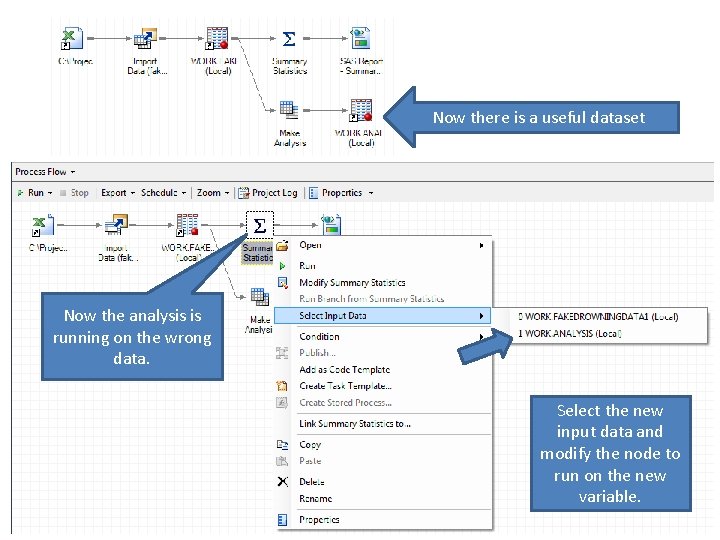Open the Zoom dropdown menu

point(213,193)
